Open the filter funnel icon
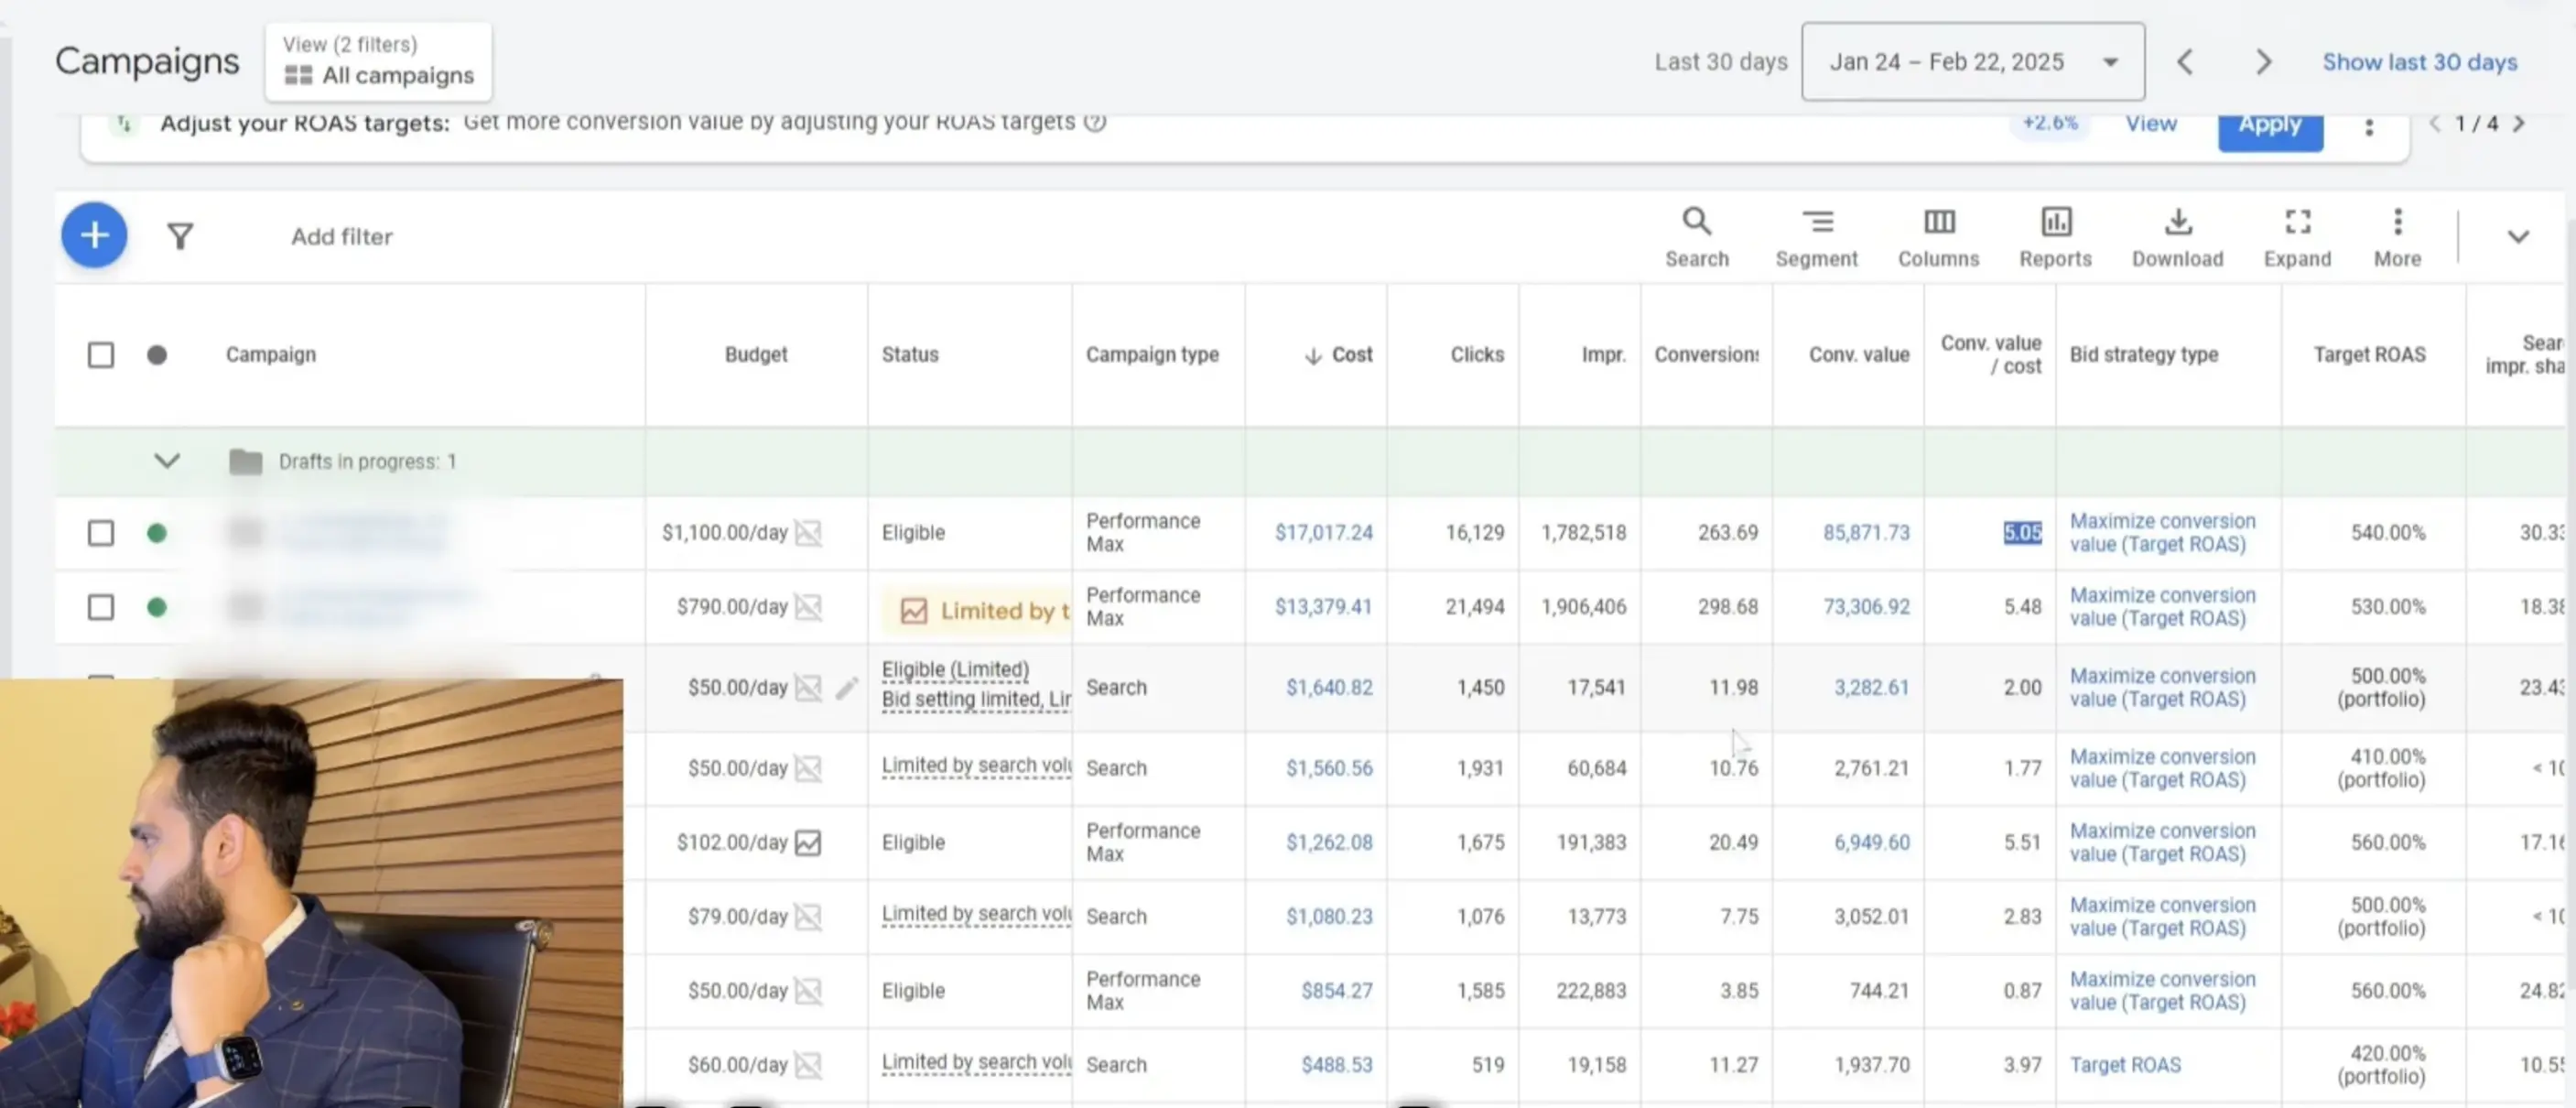Screen dimensions: 2576x1108 point(181,235)
